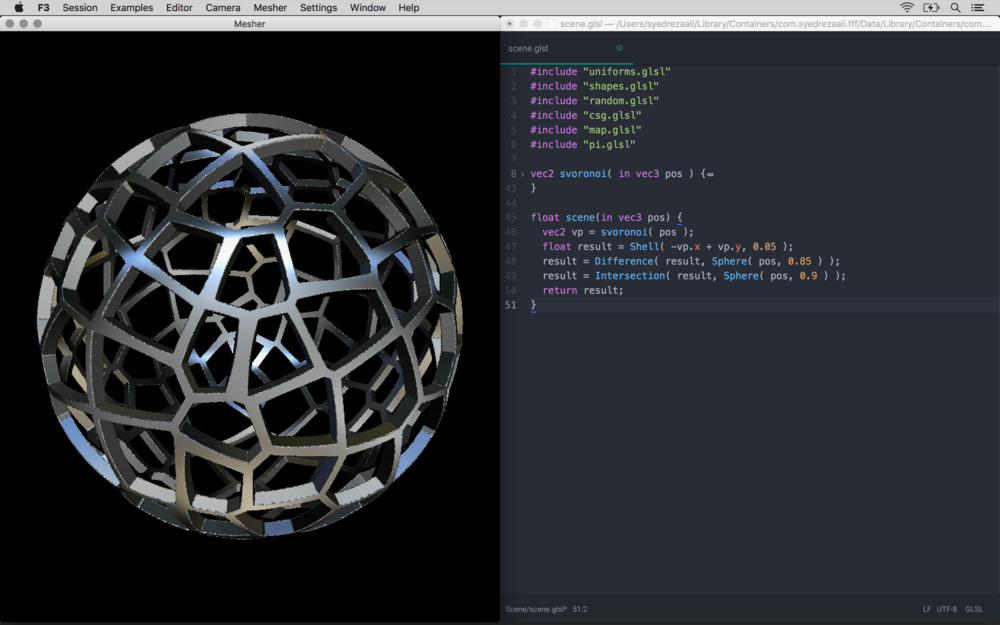Viewport: 1000px width, 625px height.
Task: Open the Apple menu
Action: [x=18, y=8]
